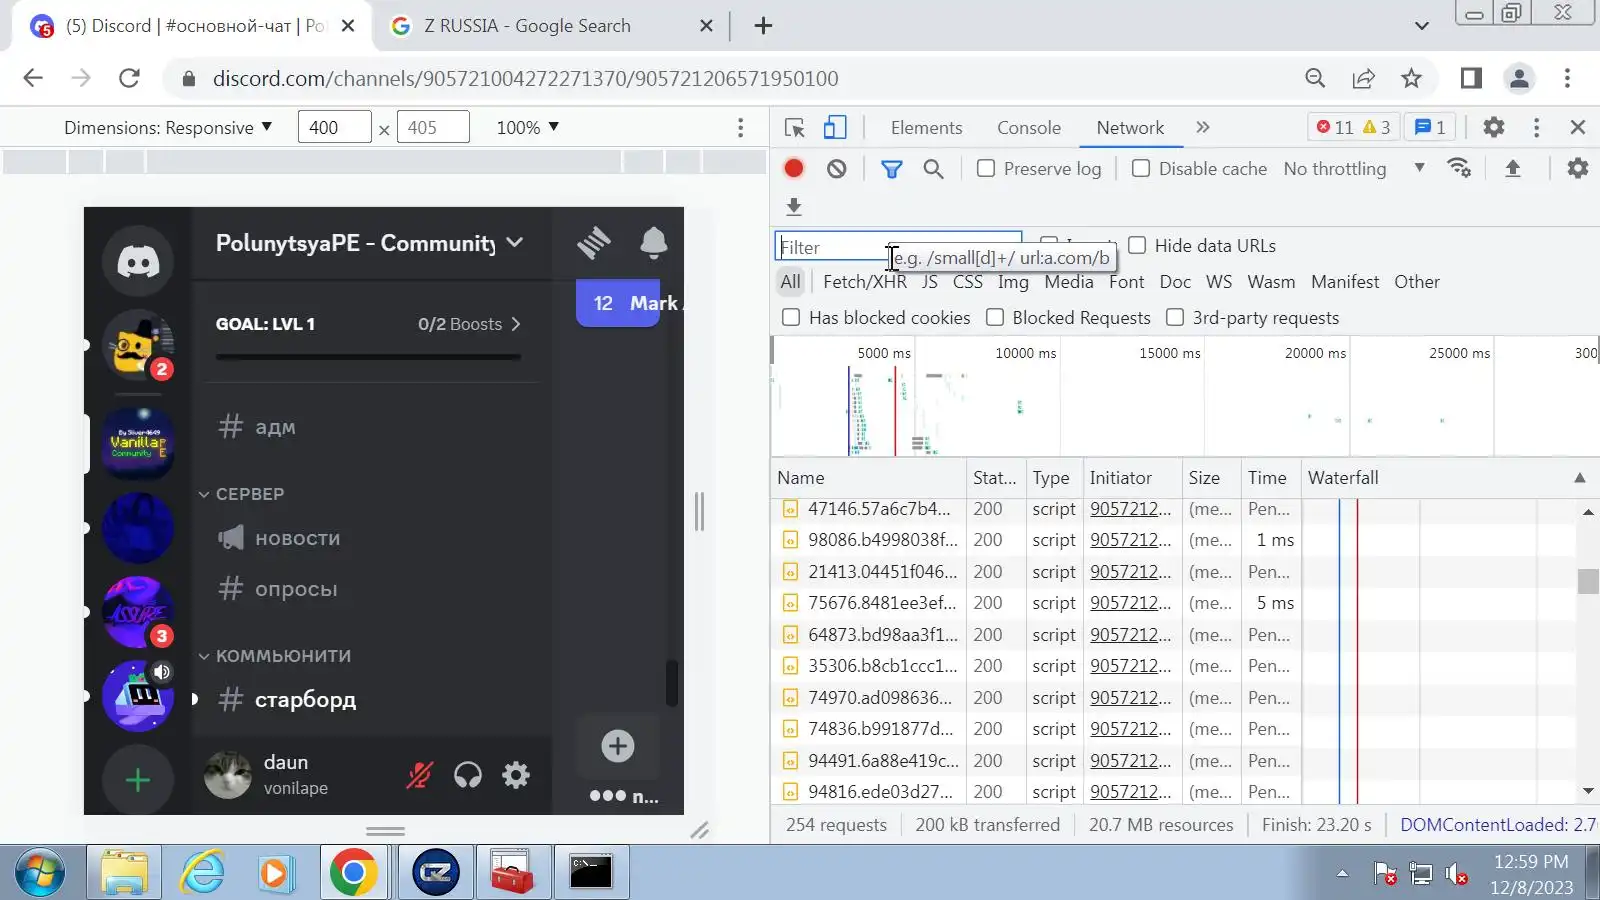Screen dimensions: 1600x900
Task: Filter requests by Img type
Action: tap(1013, 282)
